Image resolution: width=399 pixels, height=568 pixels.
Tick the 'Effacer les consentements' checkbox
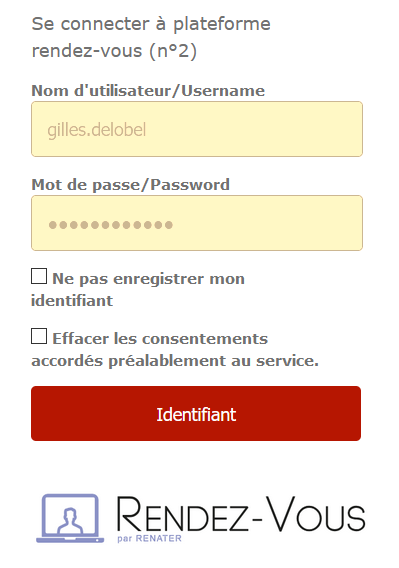tap(39, 336)
